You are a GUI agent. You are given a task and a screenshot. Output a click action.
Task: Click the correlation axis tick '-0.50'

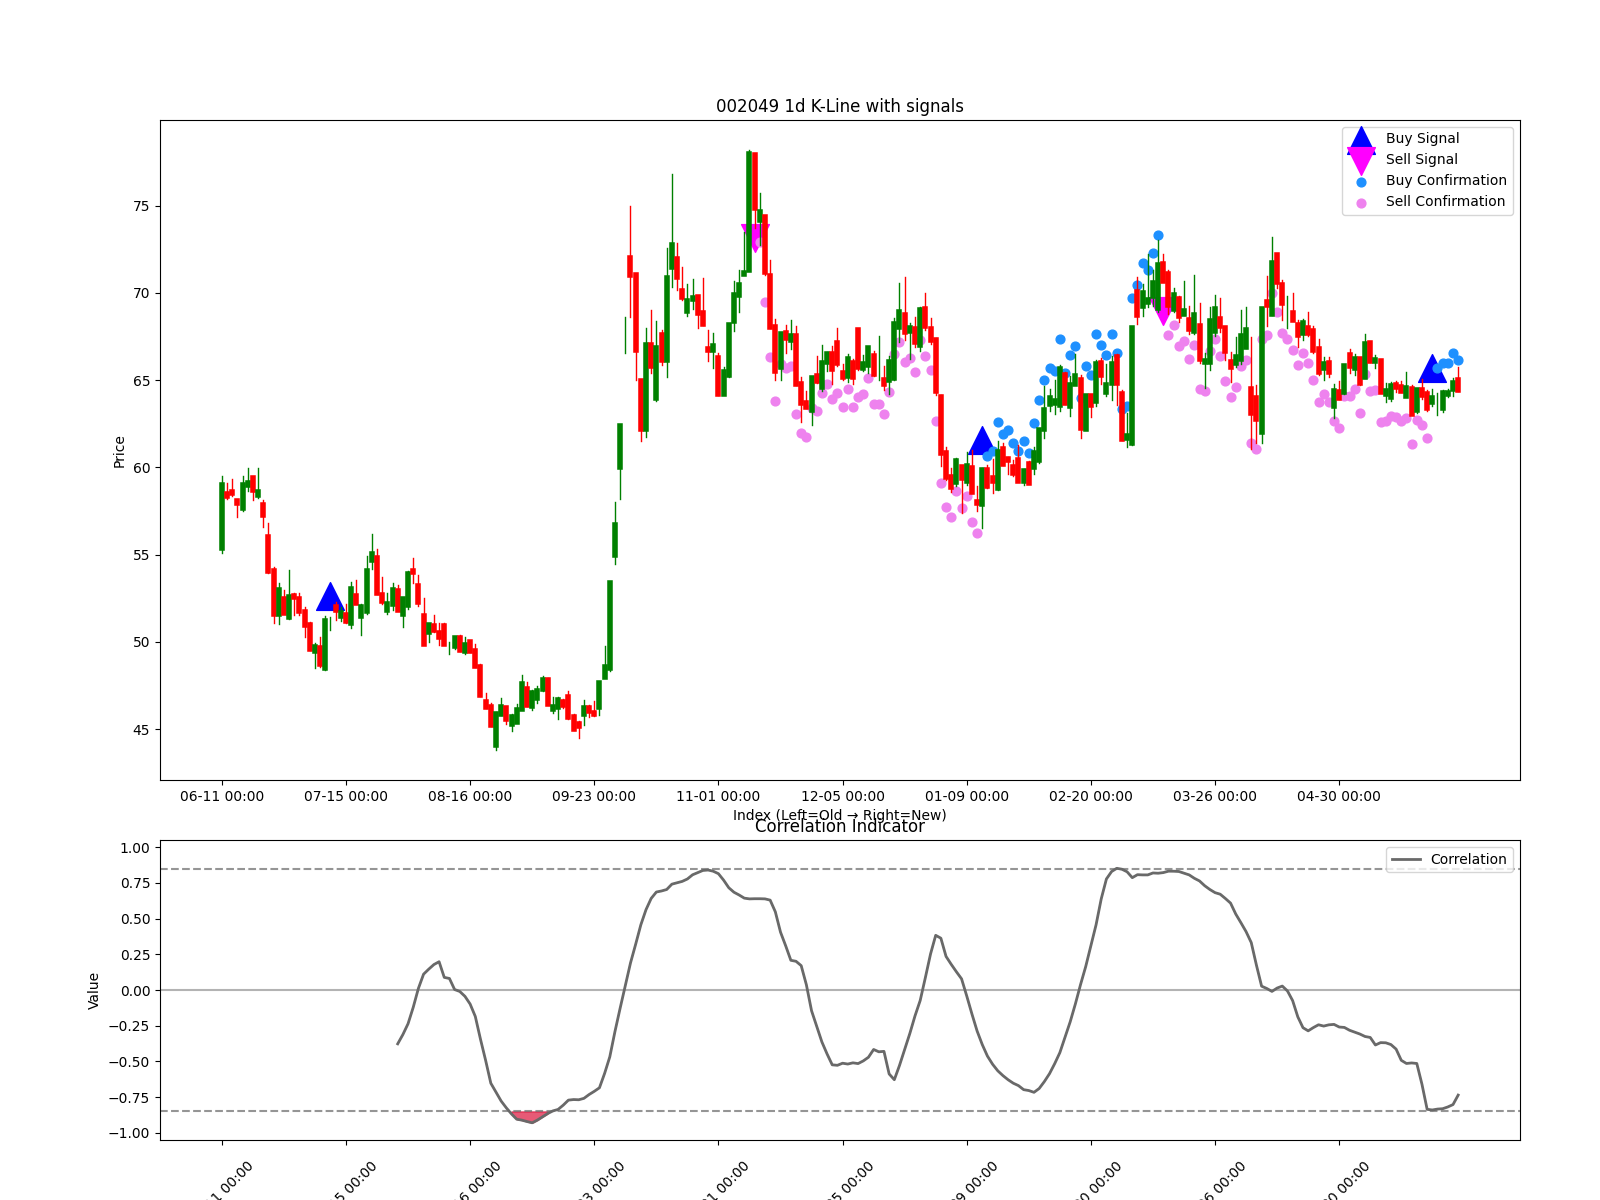[130, 1062]
